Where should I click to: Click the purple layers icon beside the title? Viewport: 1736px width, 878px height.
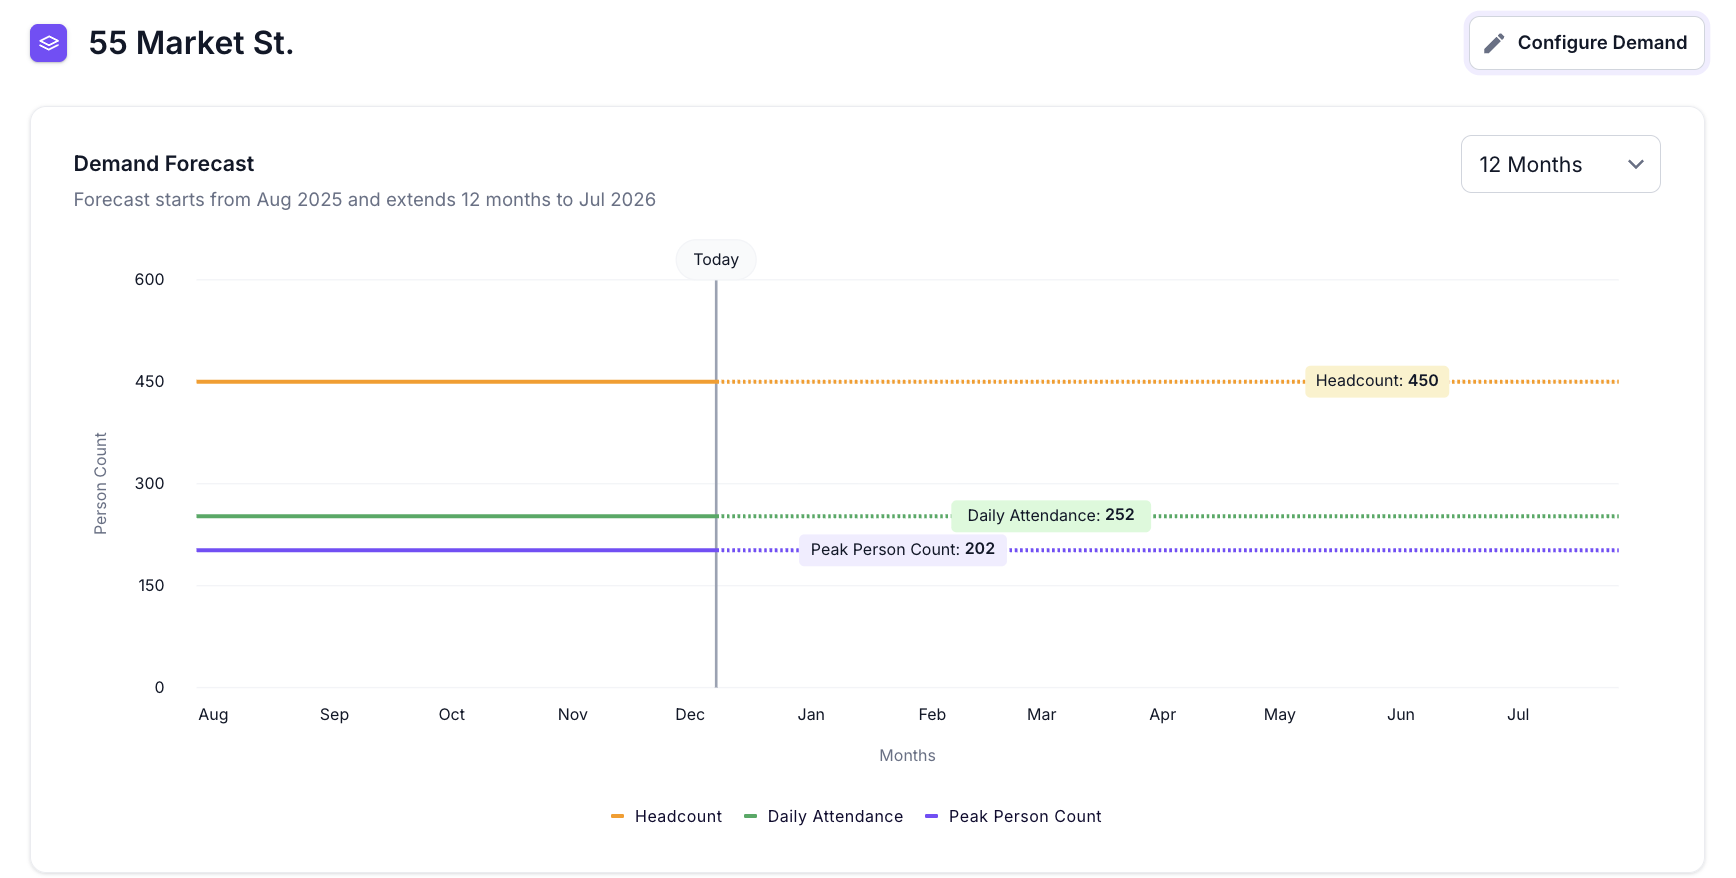pos(48,43)
